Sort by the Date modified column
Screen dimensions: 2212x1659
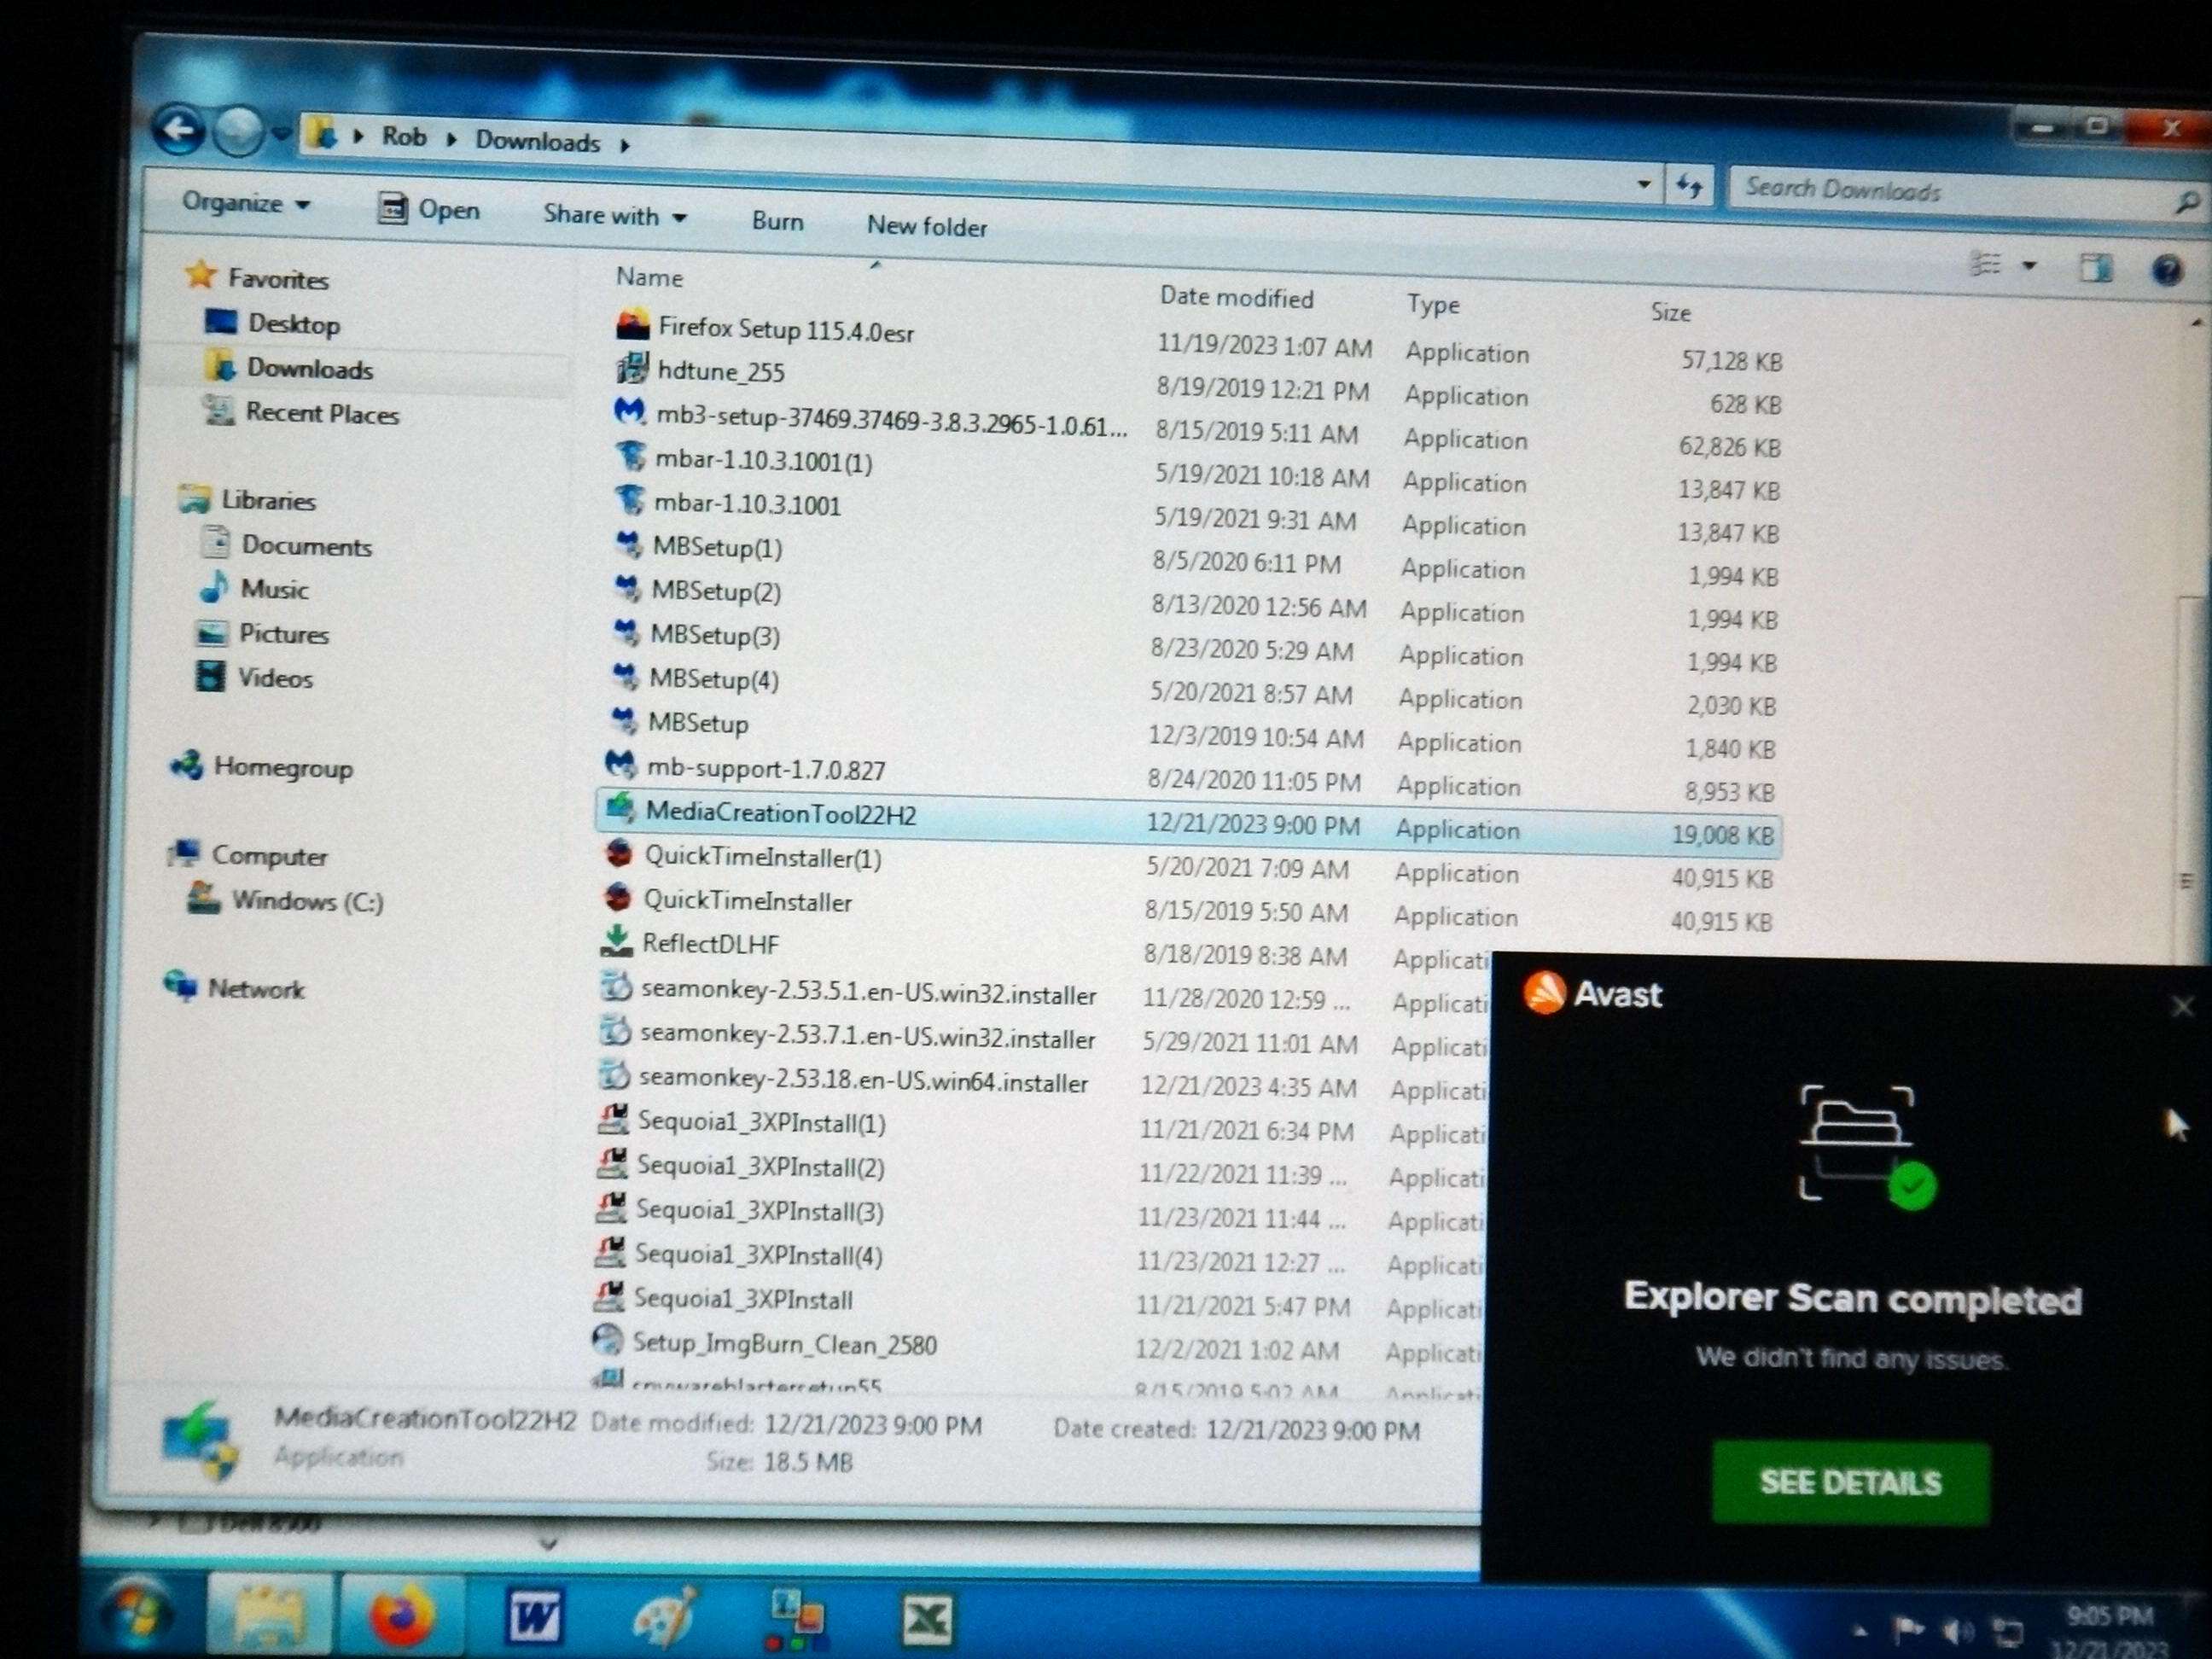(1236, 297)
